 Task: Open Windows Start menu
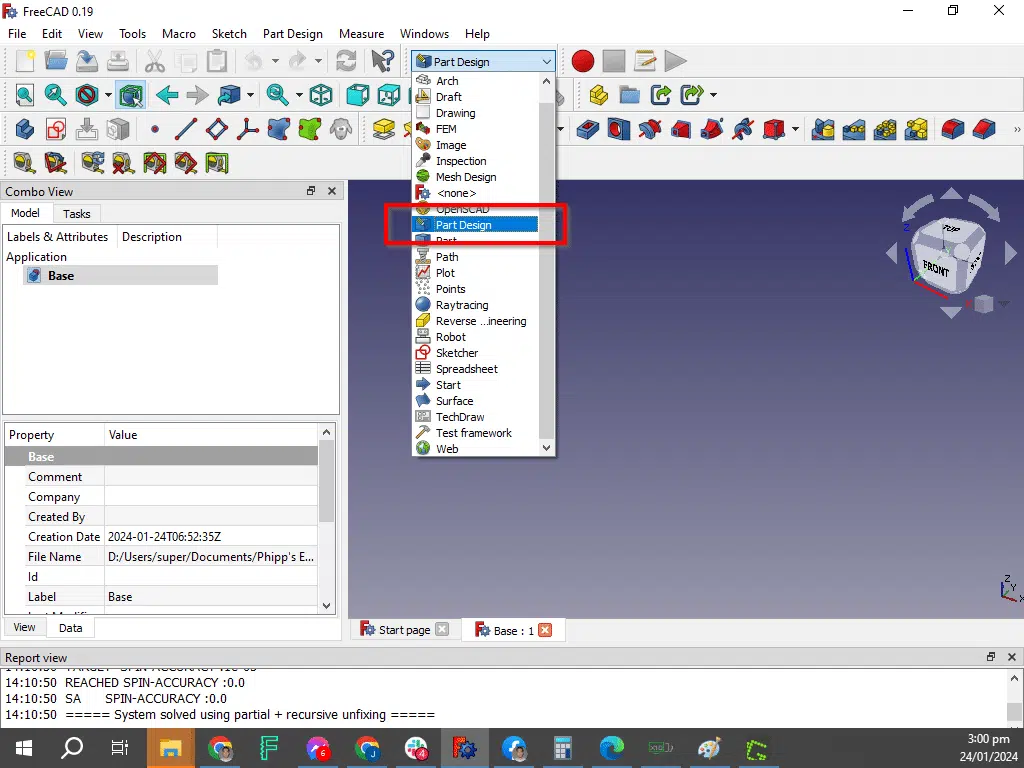tap(24, 748)
